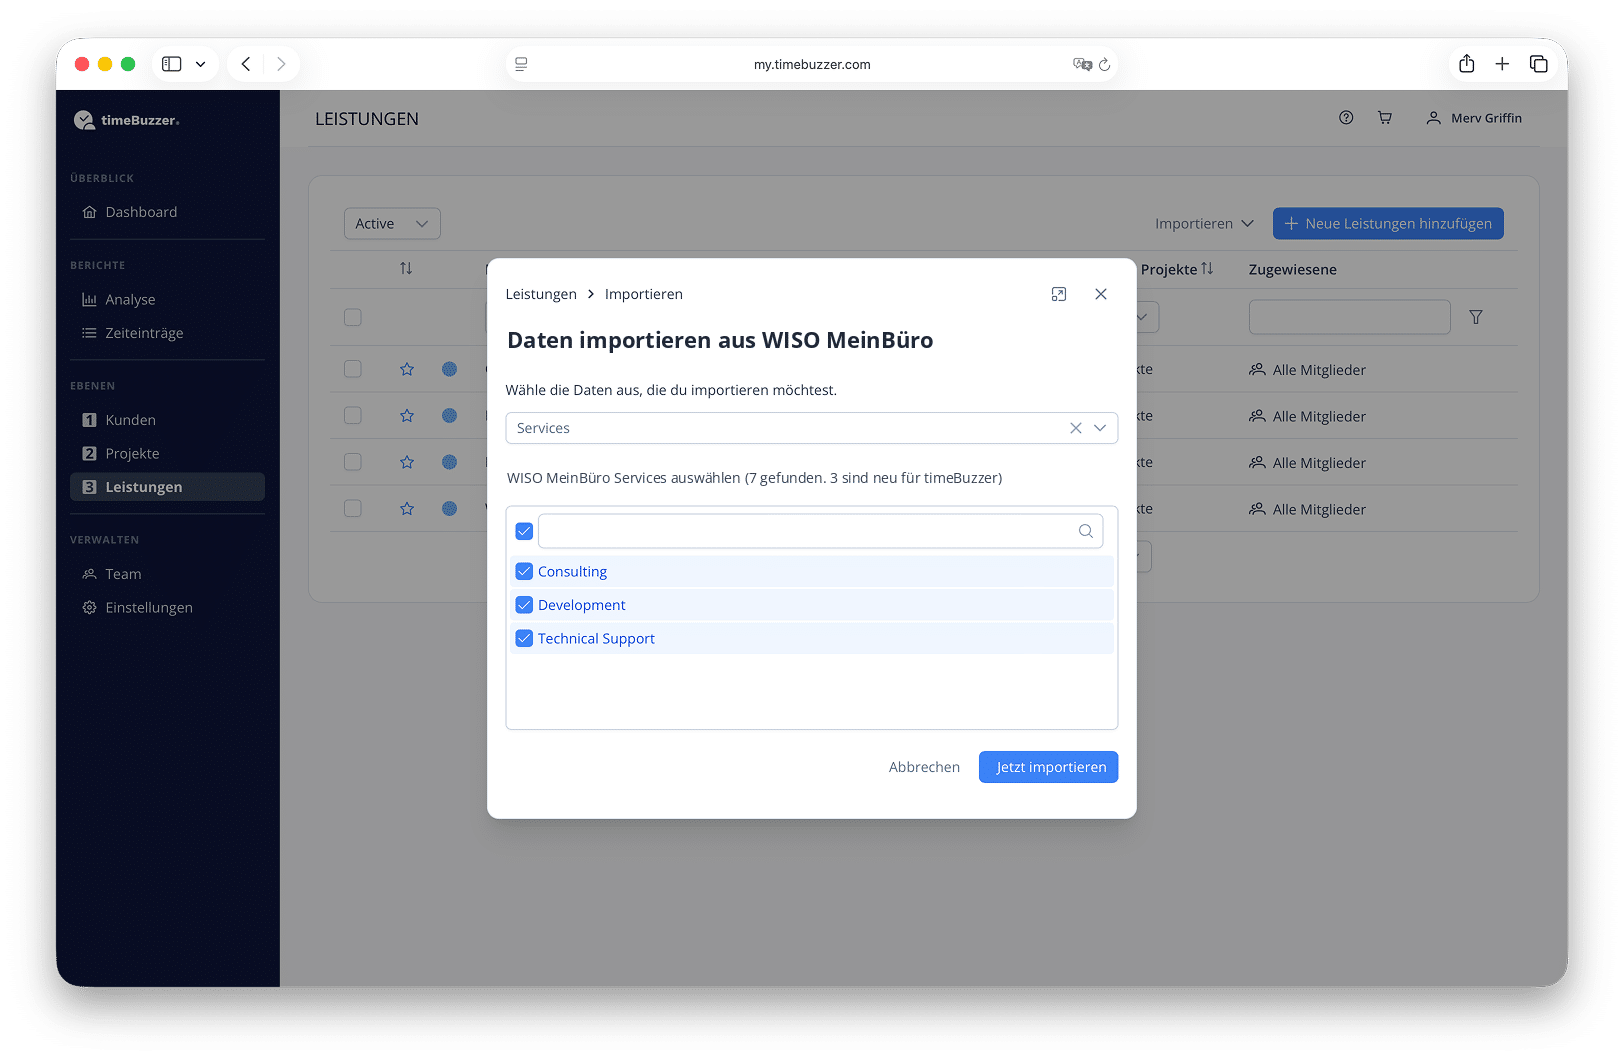Clear the Services selection with the X
Screen dimensions: 1624x1061
[1076, 428]
